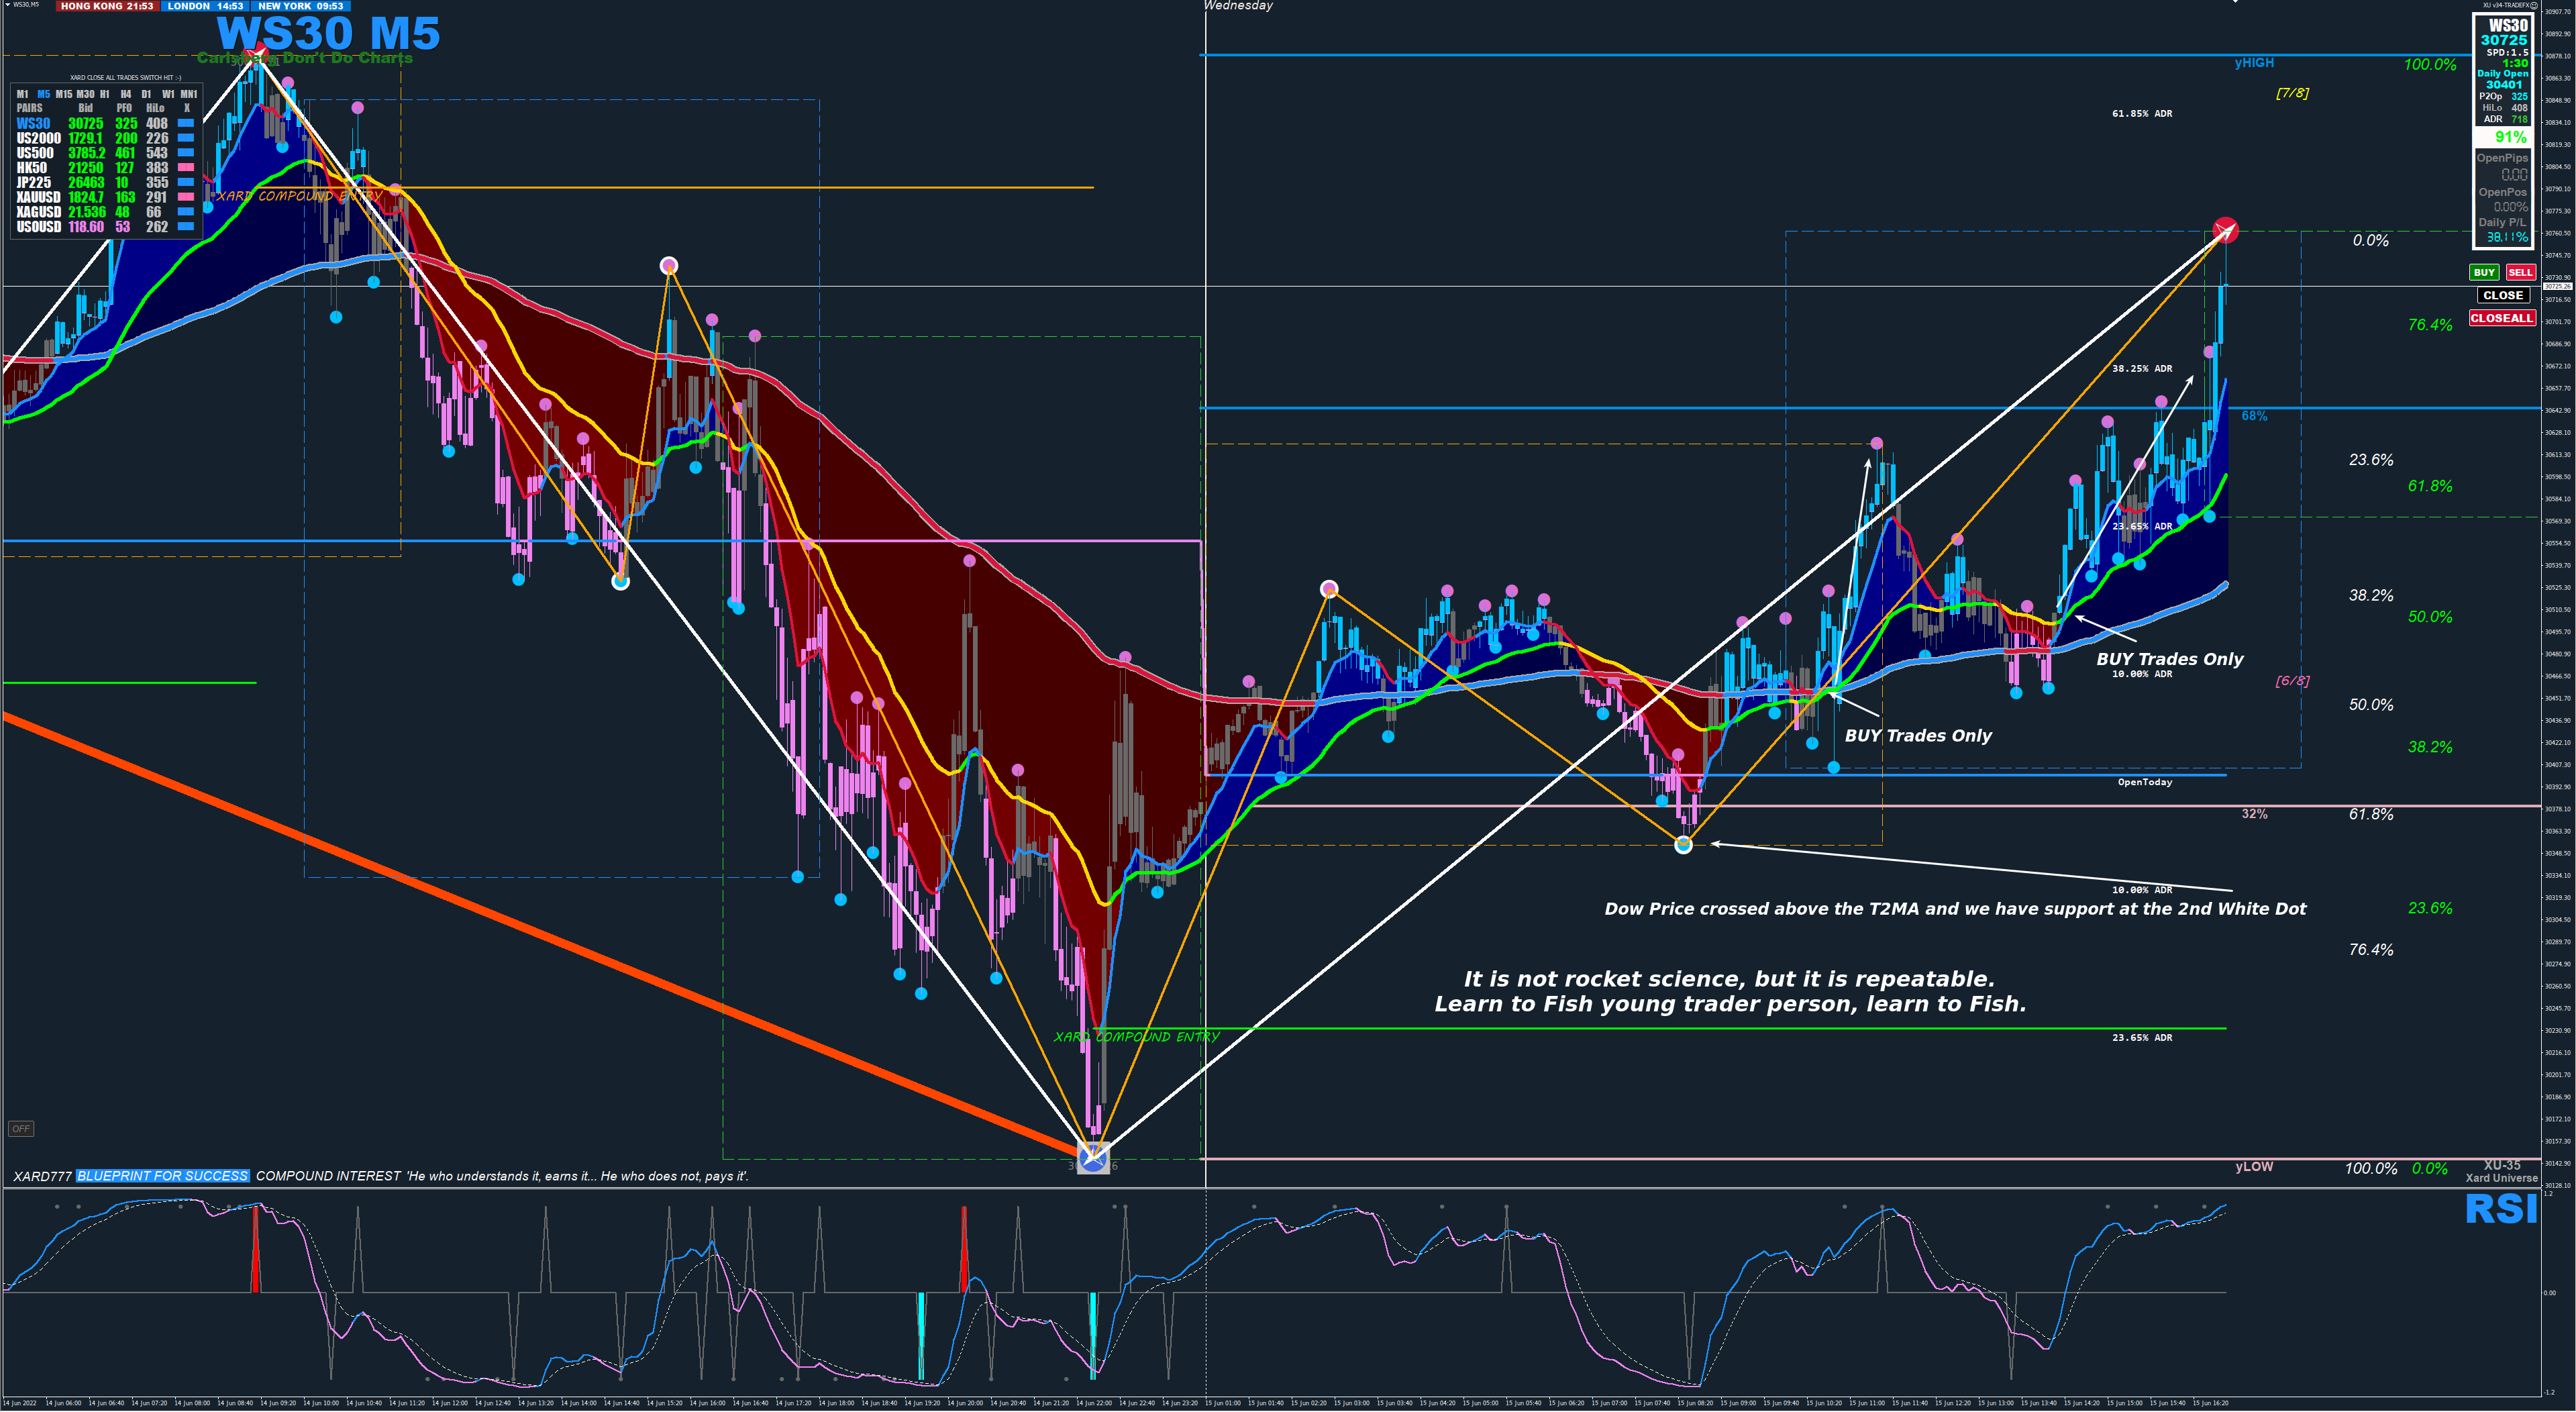
Task: Click the blue X marker at chart low
Action: 1093,1158
